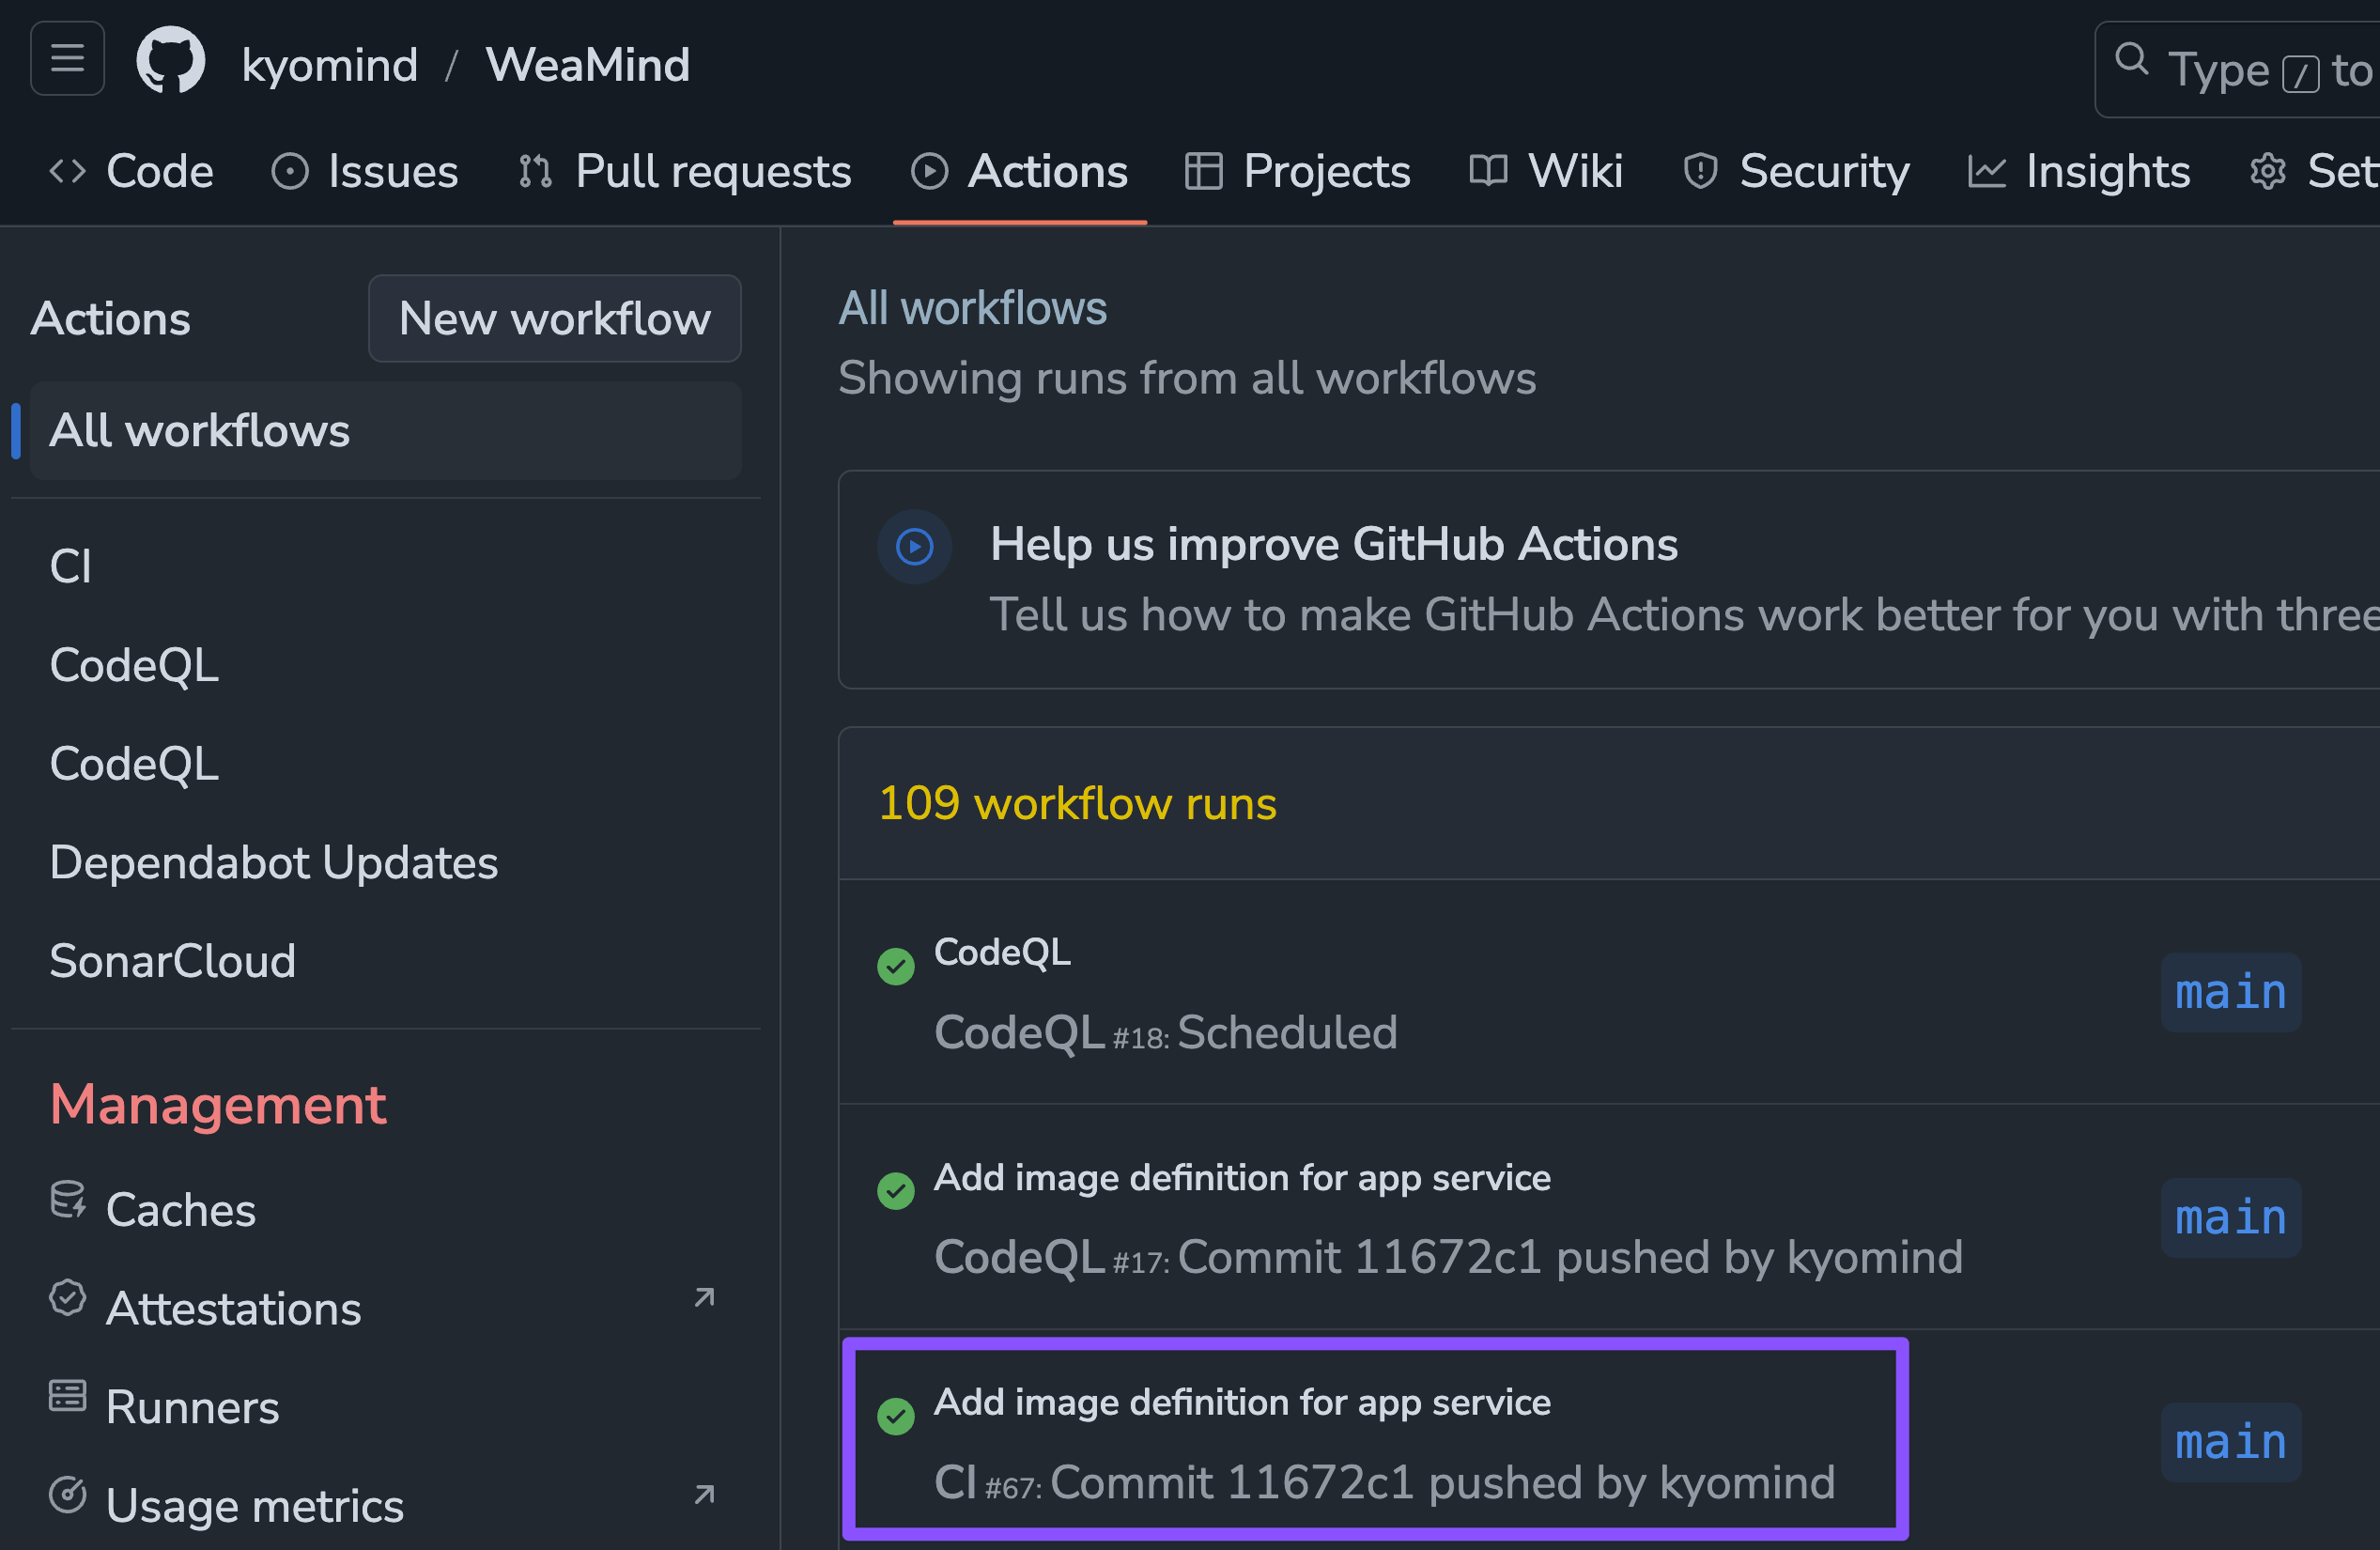2380x1550 pixels.
Task: Select the CI workflow in sidebar
Action: (386, 566)
